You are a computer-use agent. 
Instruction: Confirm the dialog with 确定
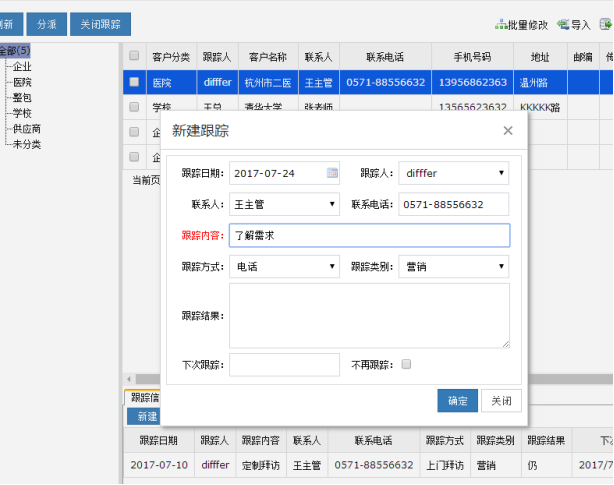457,400
